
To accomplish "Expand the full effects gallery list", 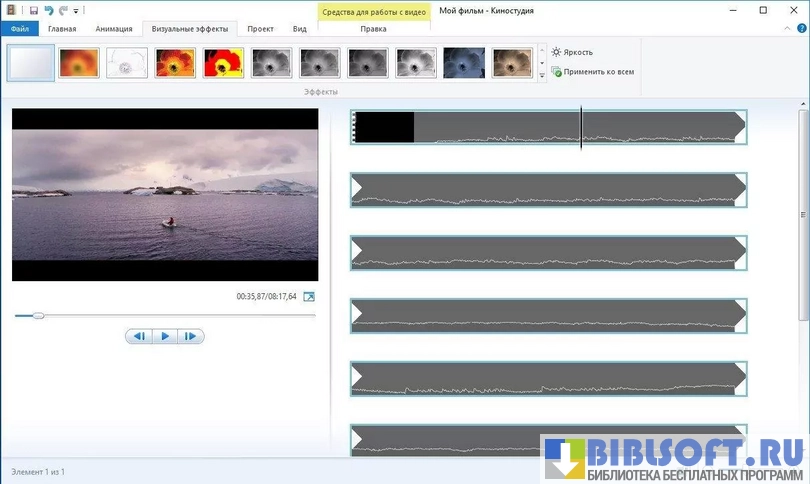I will [542, 75].
